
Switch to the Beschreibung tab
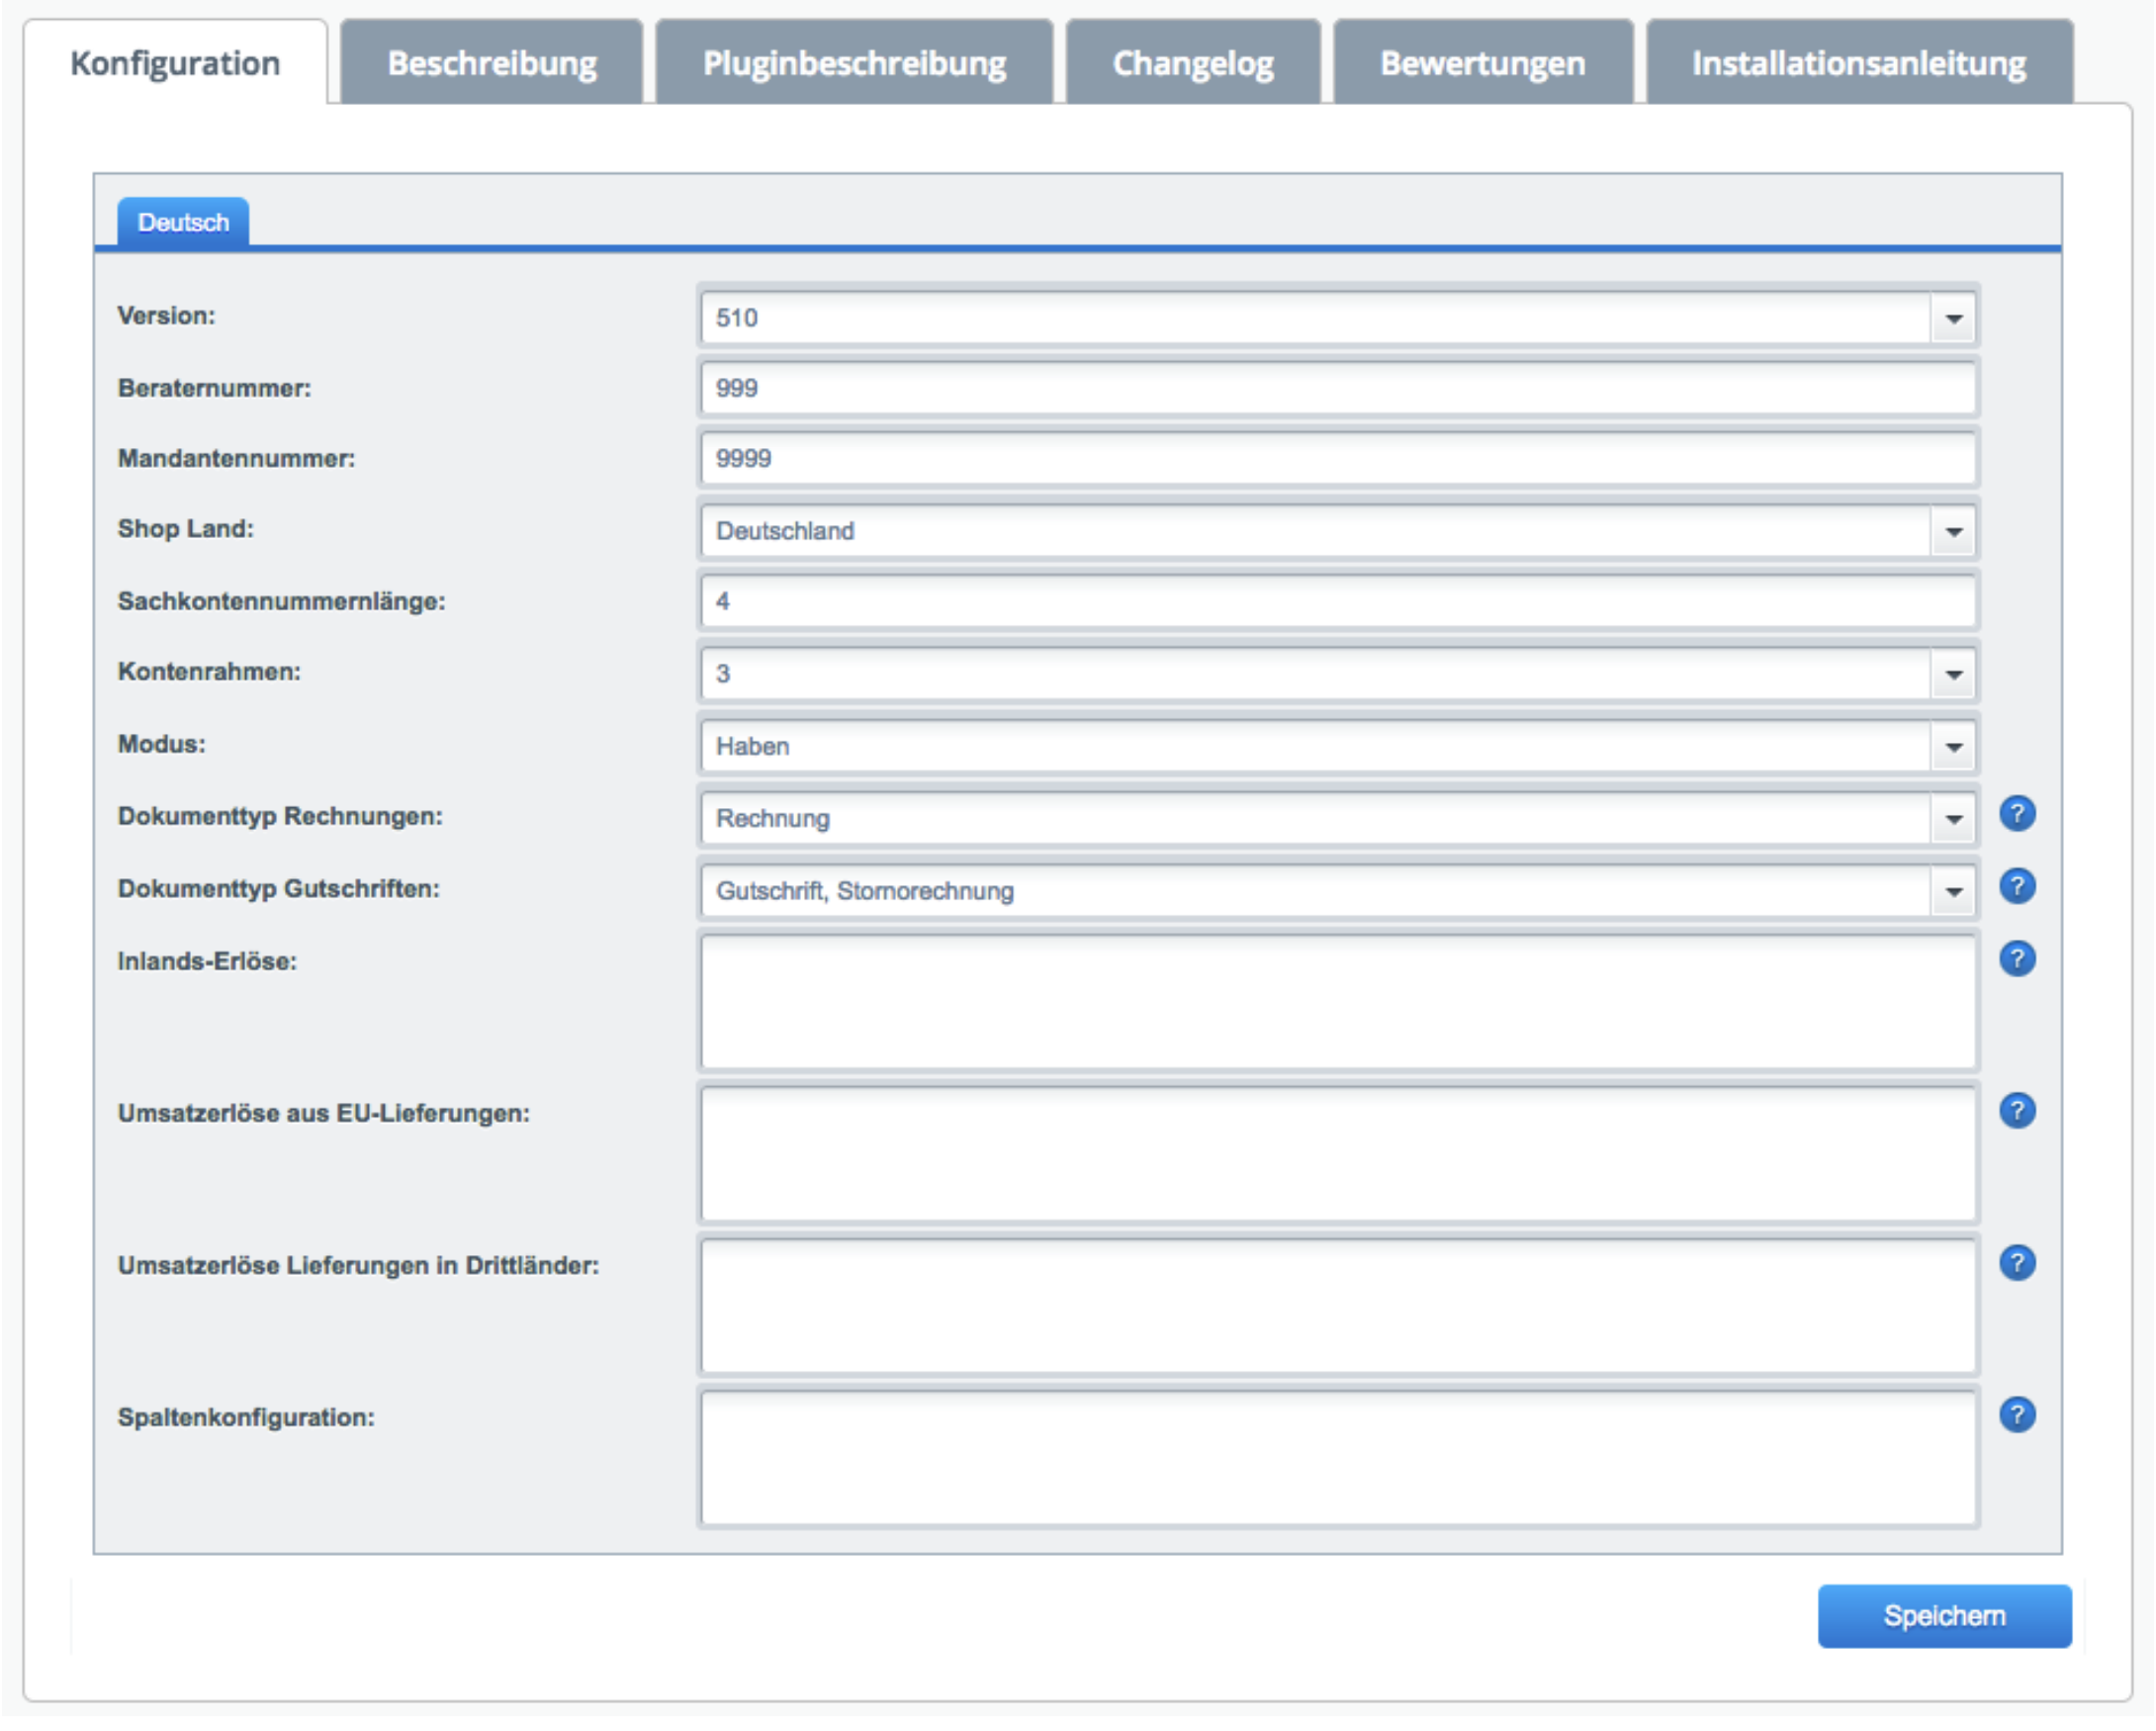pos(492,63)
